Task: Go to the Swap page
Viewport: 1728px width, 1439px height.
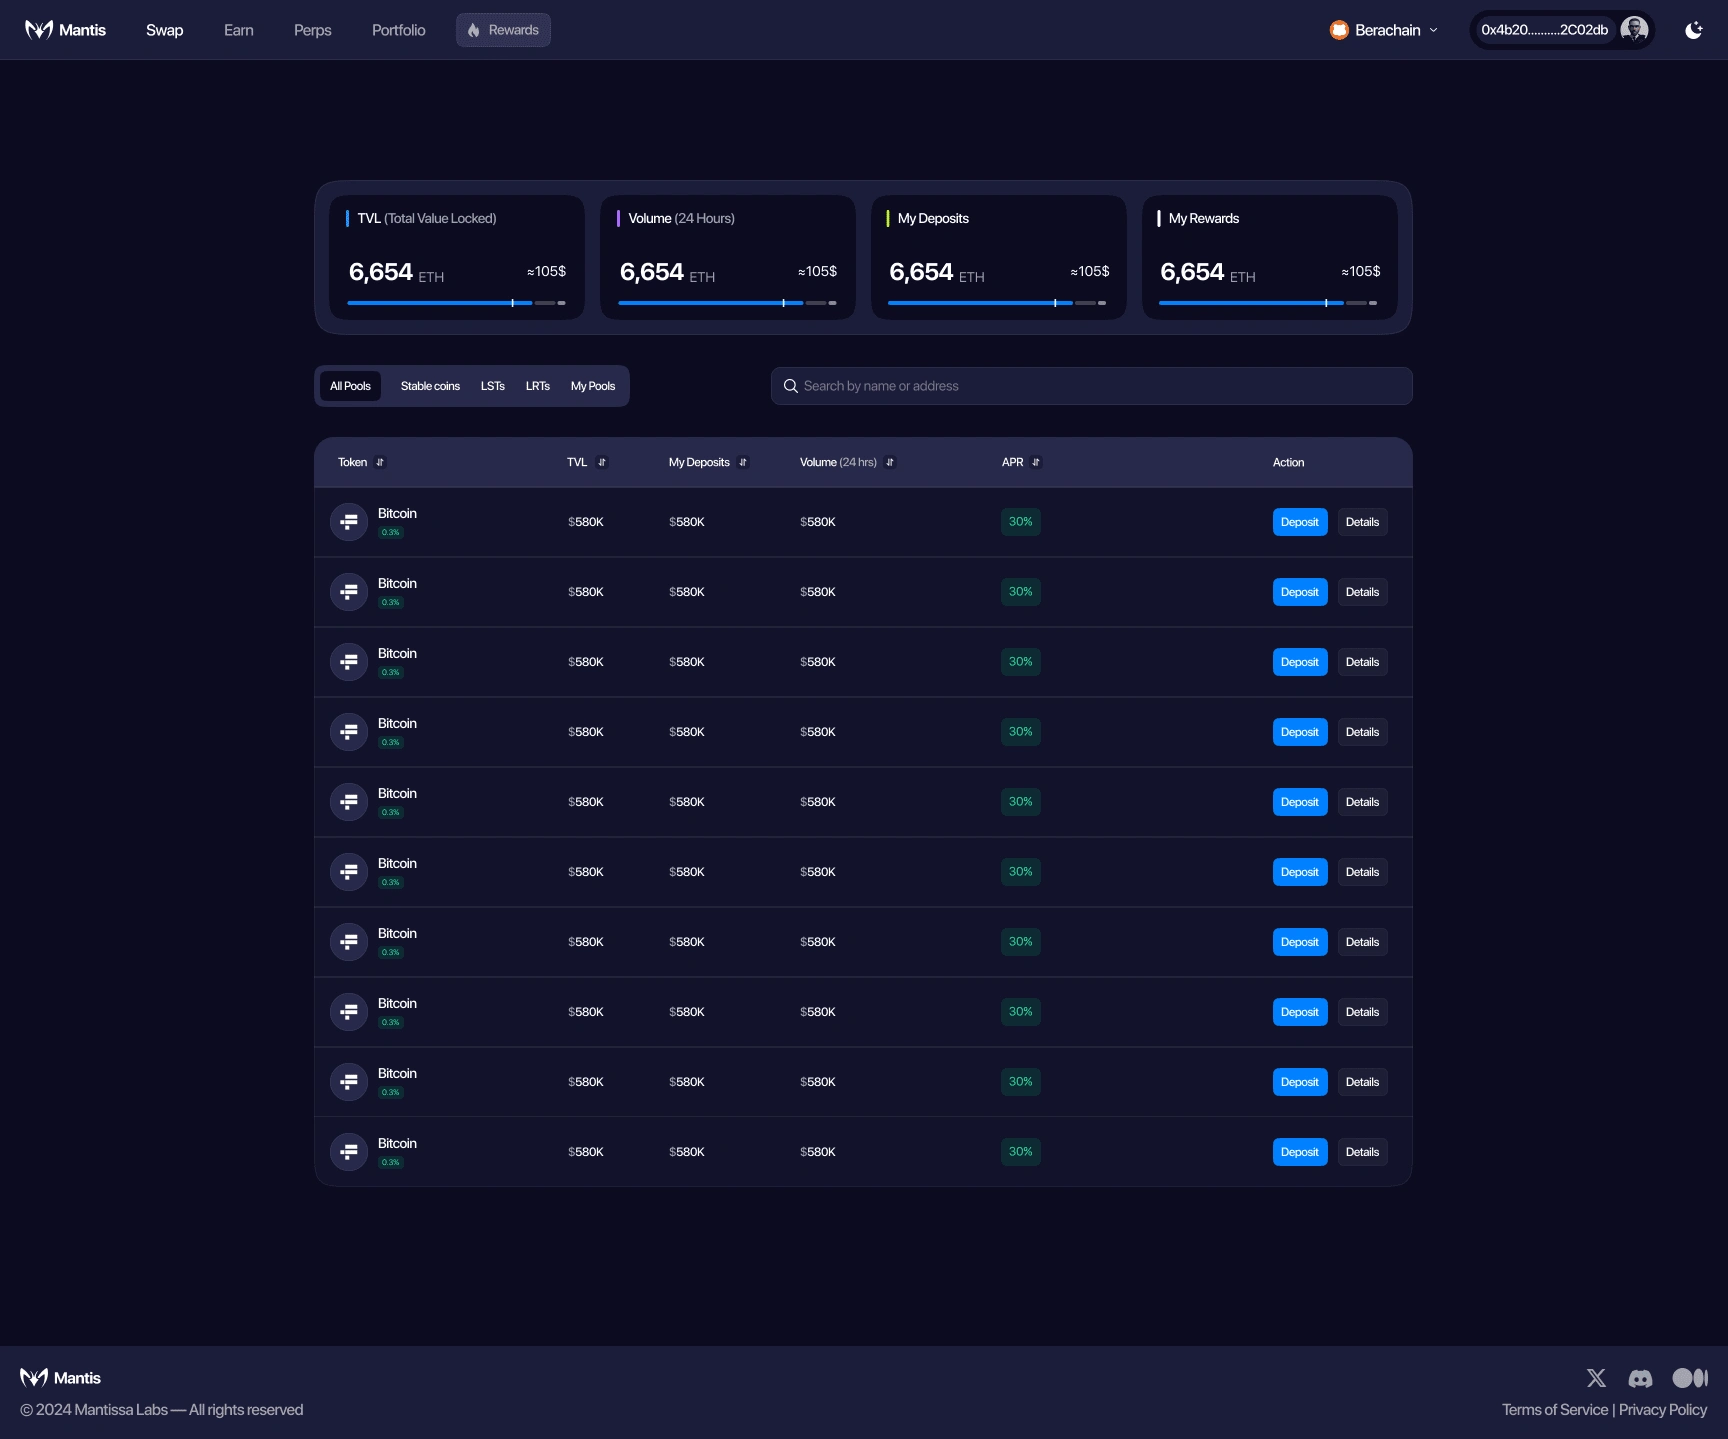Action: click(x=164, y=30)
